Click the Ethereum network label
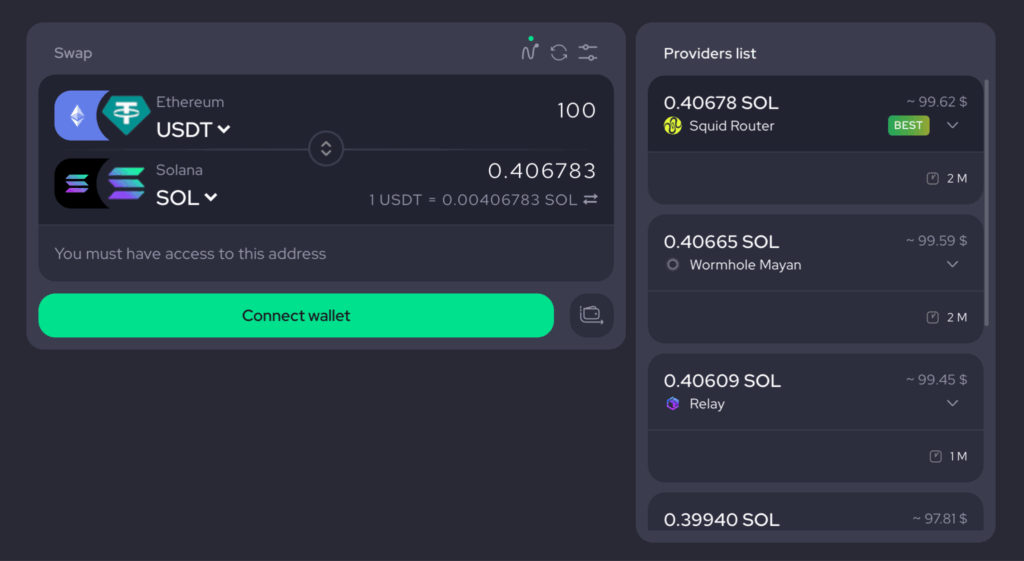This screenshot has width=1024, height=561. tap(190, 102)
